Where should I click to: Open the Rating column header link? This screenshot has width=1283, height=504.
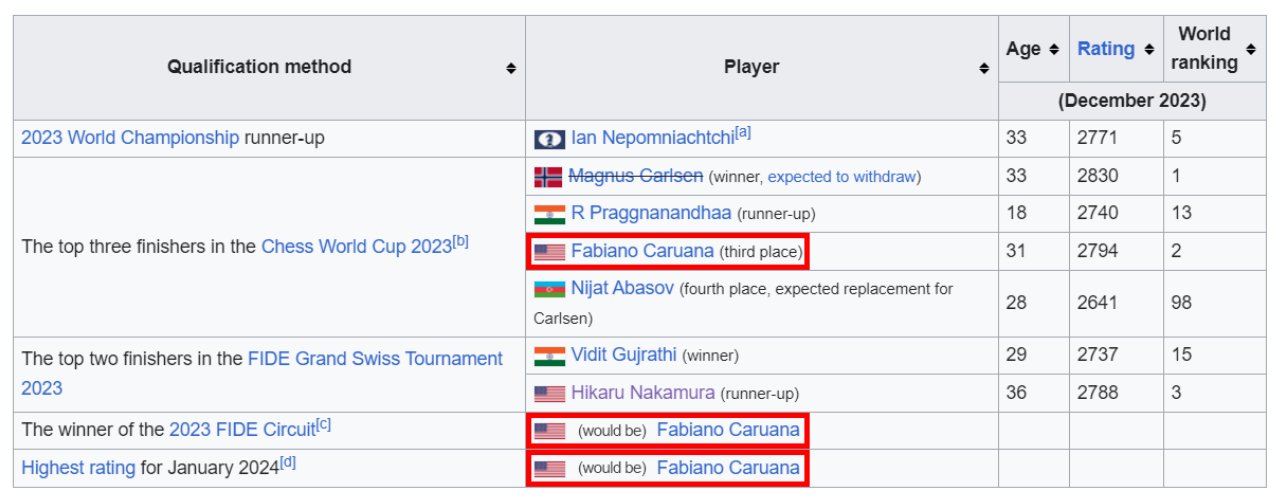tap(1105, 49)
